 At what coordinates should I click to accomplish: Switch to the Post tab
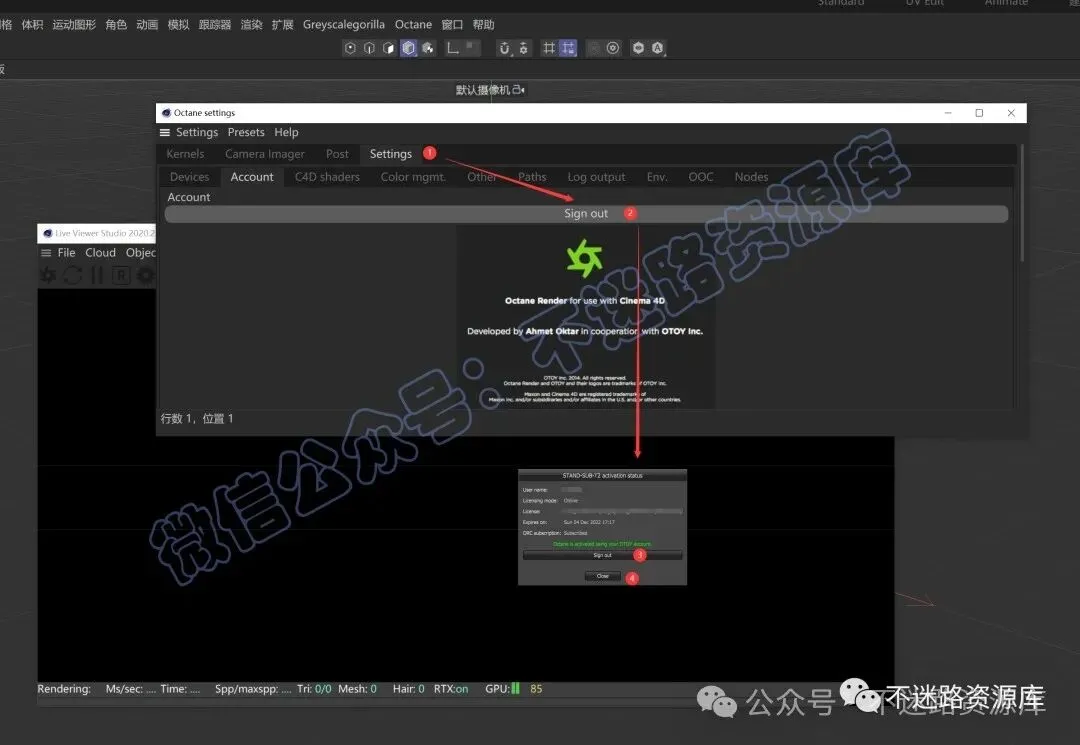click(337, 154)
